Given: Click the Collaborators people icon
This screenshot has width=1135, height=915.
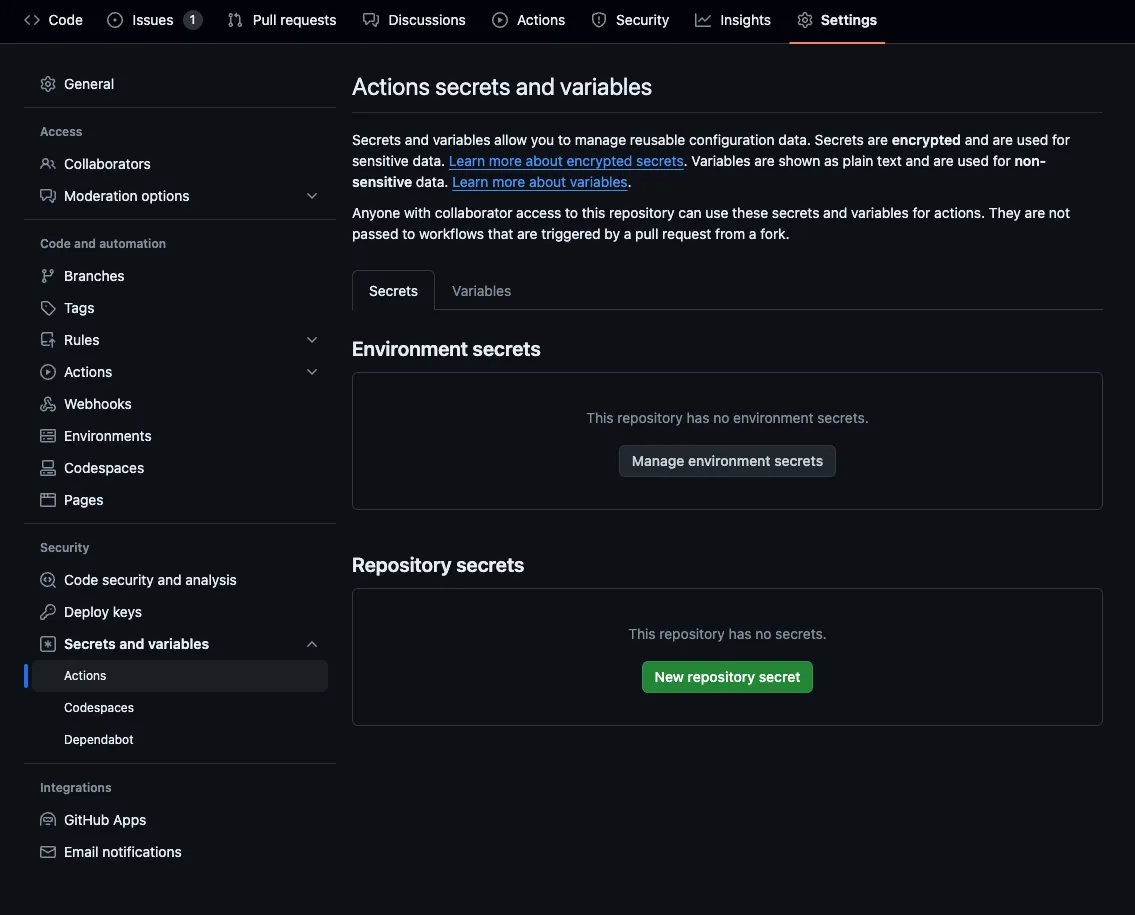Looking at the screenshot, I should pyautogui.click(x=48, y=164).
